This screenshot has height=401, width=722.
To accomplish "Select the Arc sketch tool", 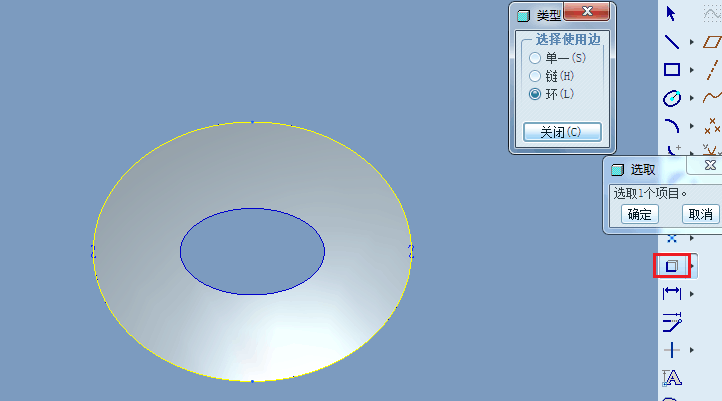I will pos(672,126).
